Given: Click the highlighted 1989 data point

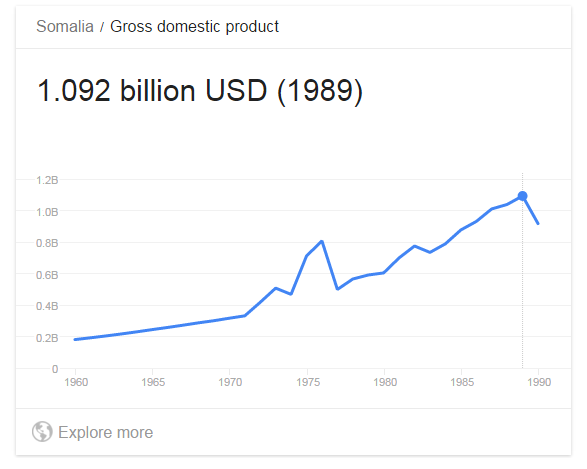Looking at the screenshot, I should (523, 196).
